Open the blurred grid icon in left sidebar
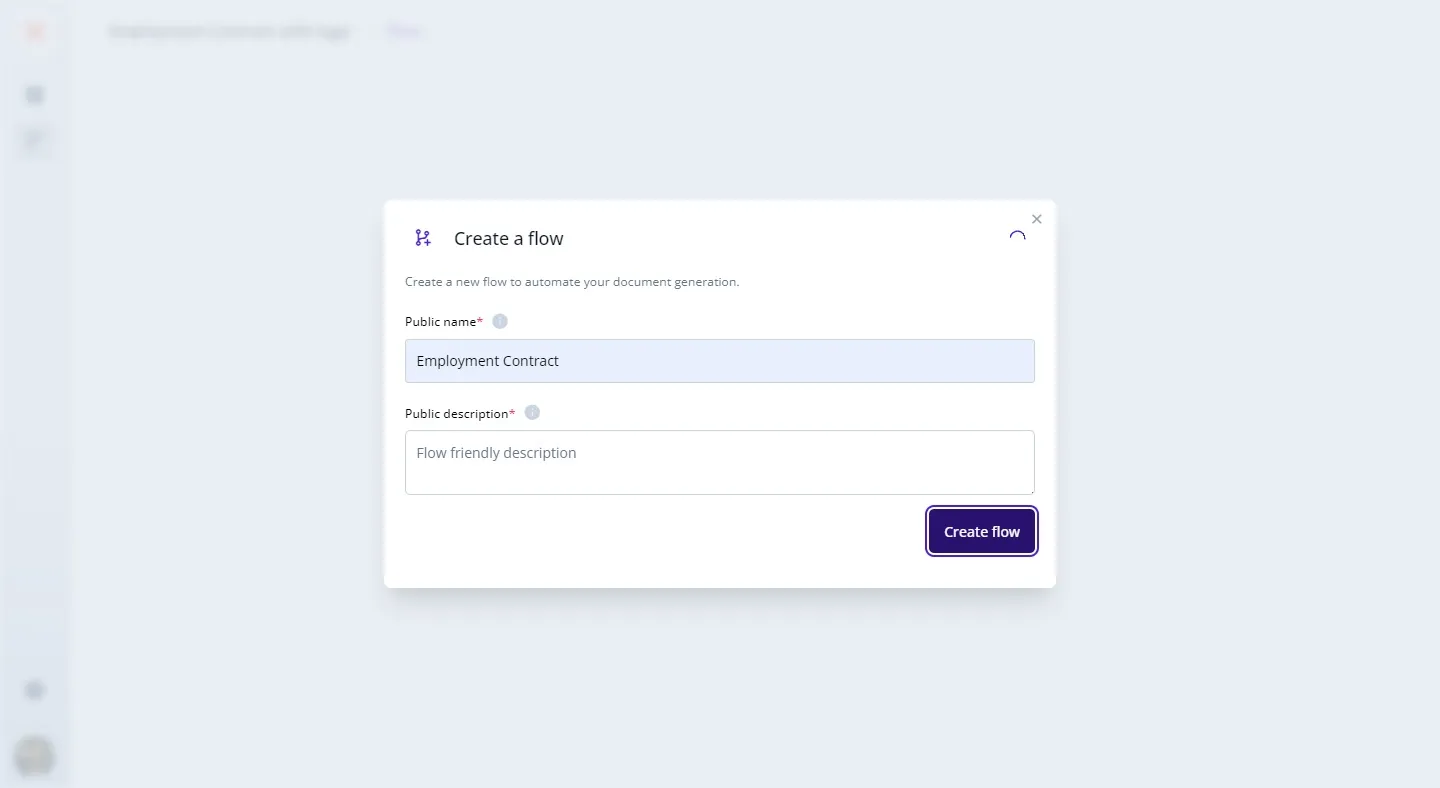Image resolution: width=1440 pixels, height=788 pixels. 35,95
